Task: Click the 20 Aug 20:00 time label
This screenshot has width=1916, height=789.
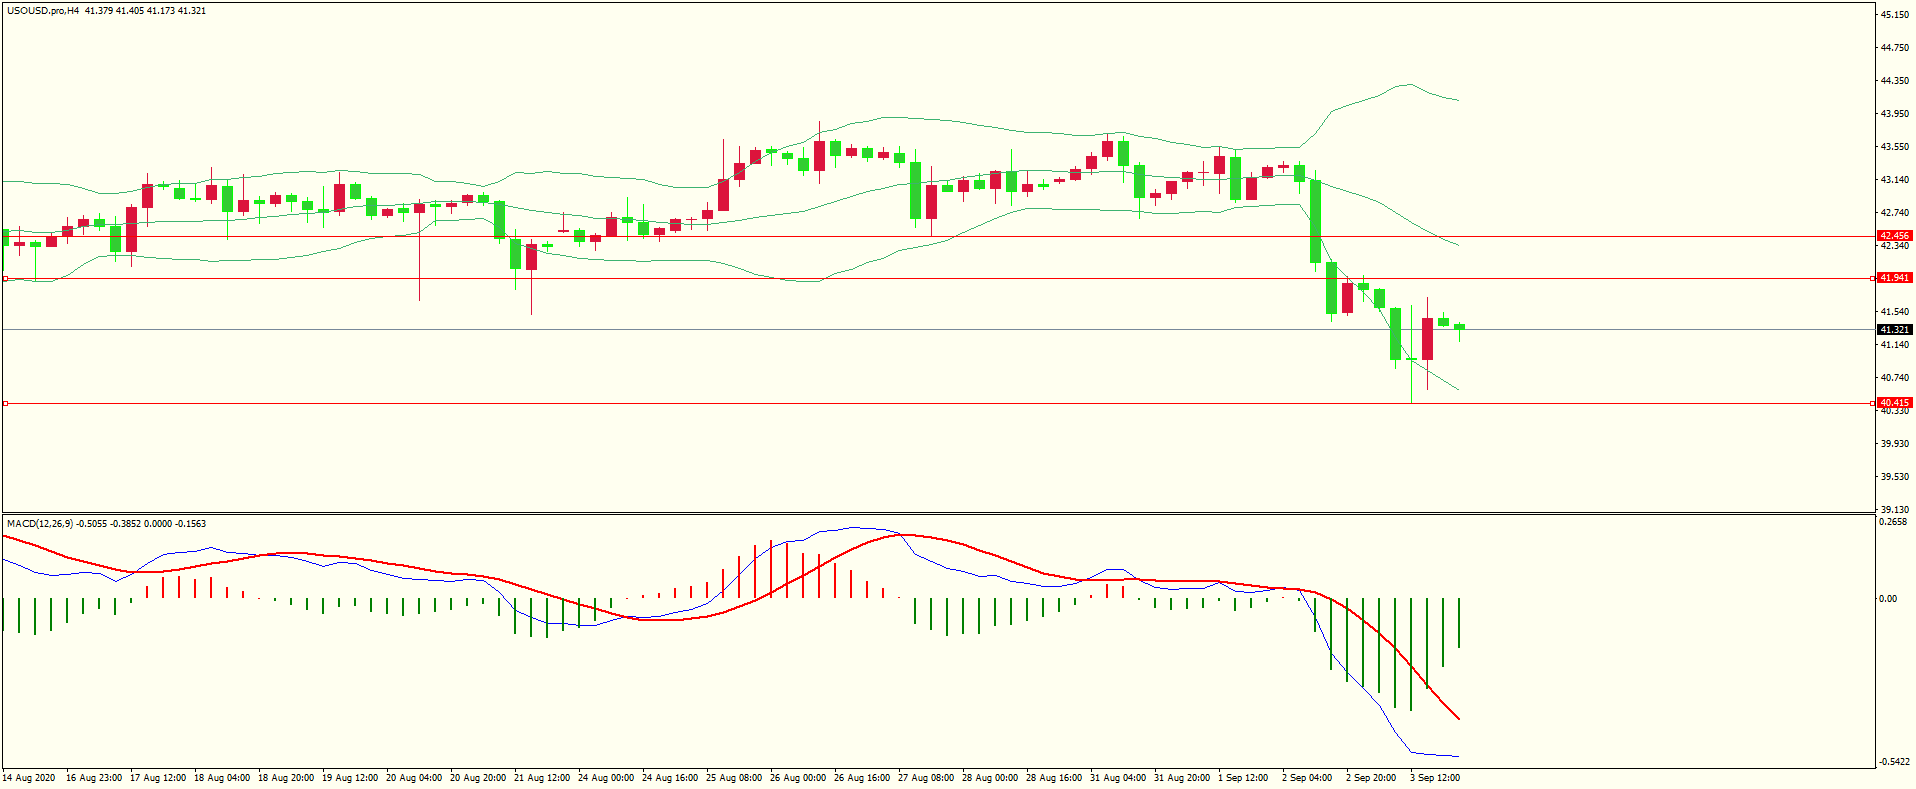Action: (478, 778)
